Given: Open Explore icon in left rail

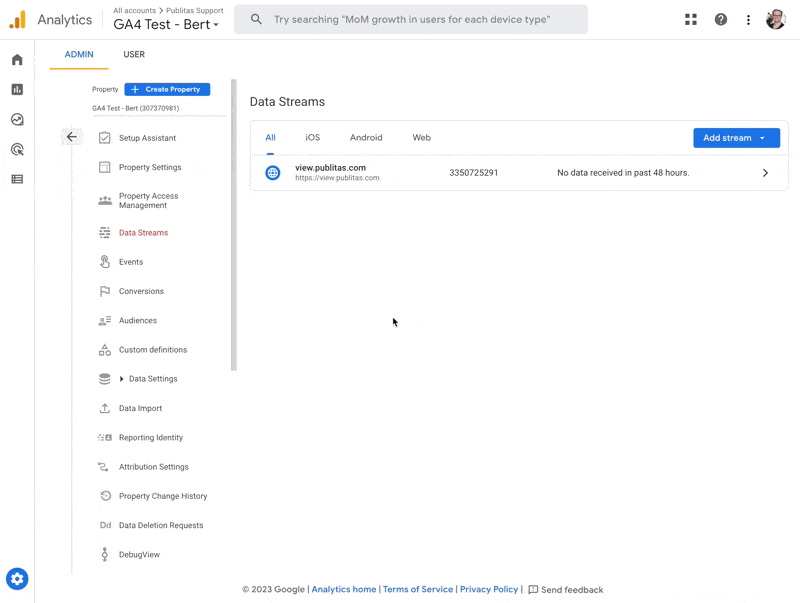Looking at the screenshot, I should (17, 119).
